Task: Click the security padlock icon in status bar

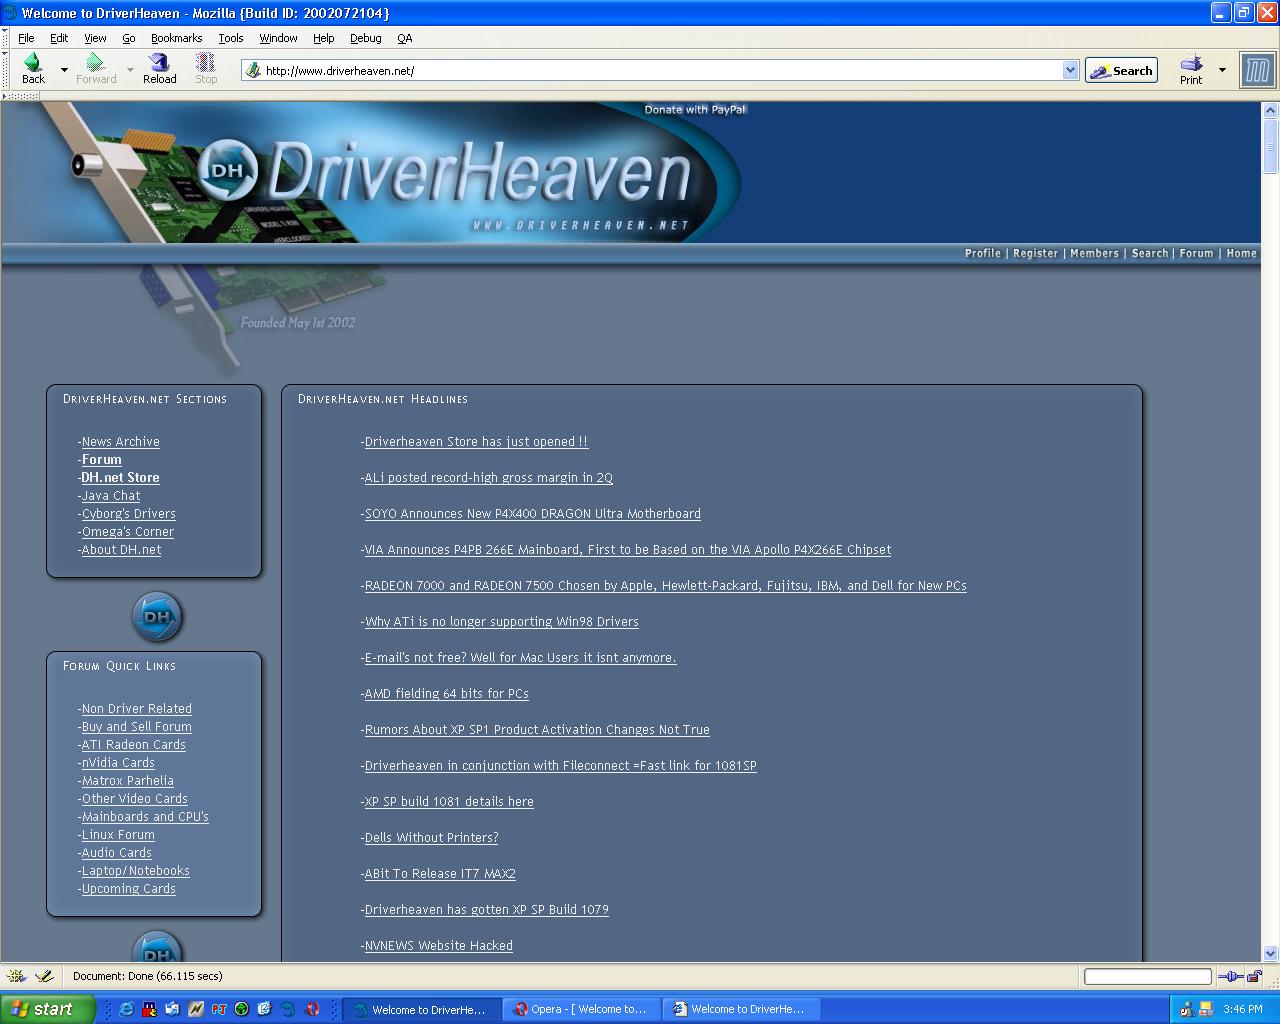Action: (1255, 977)
